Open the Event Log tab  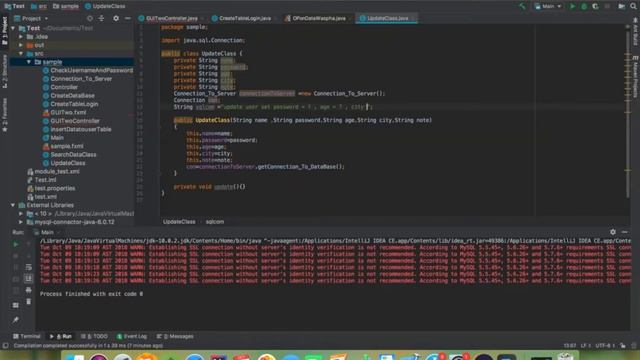(132, 336)
